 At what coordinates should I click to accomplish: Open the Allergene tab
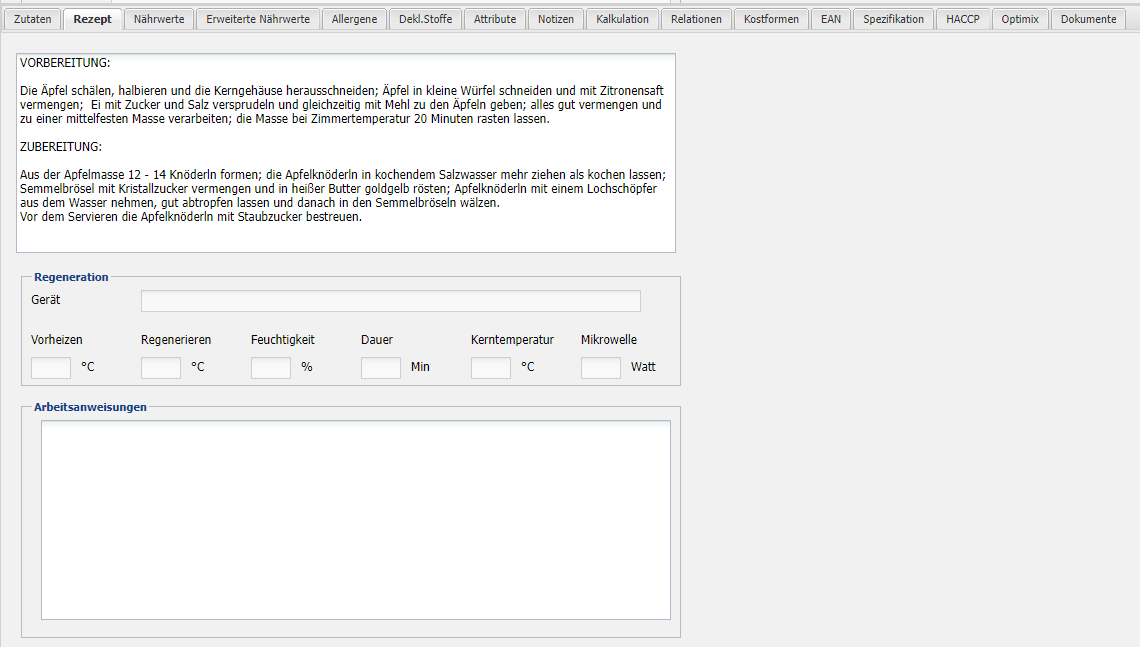355,19
